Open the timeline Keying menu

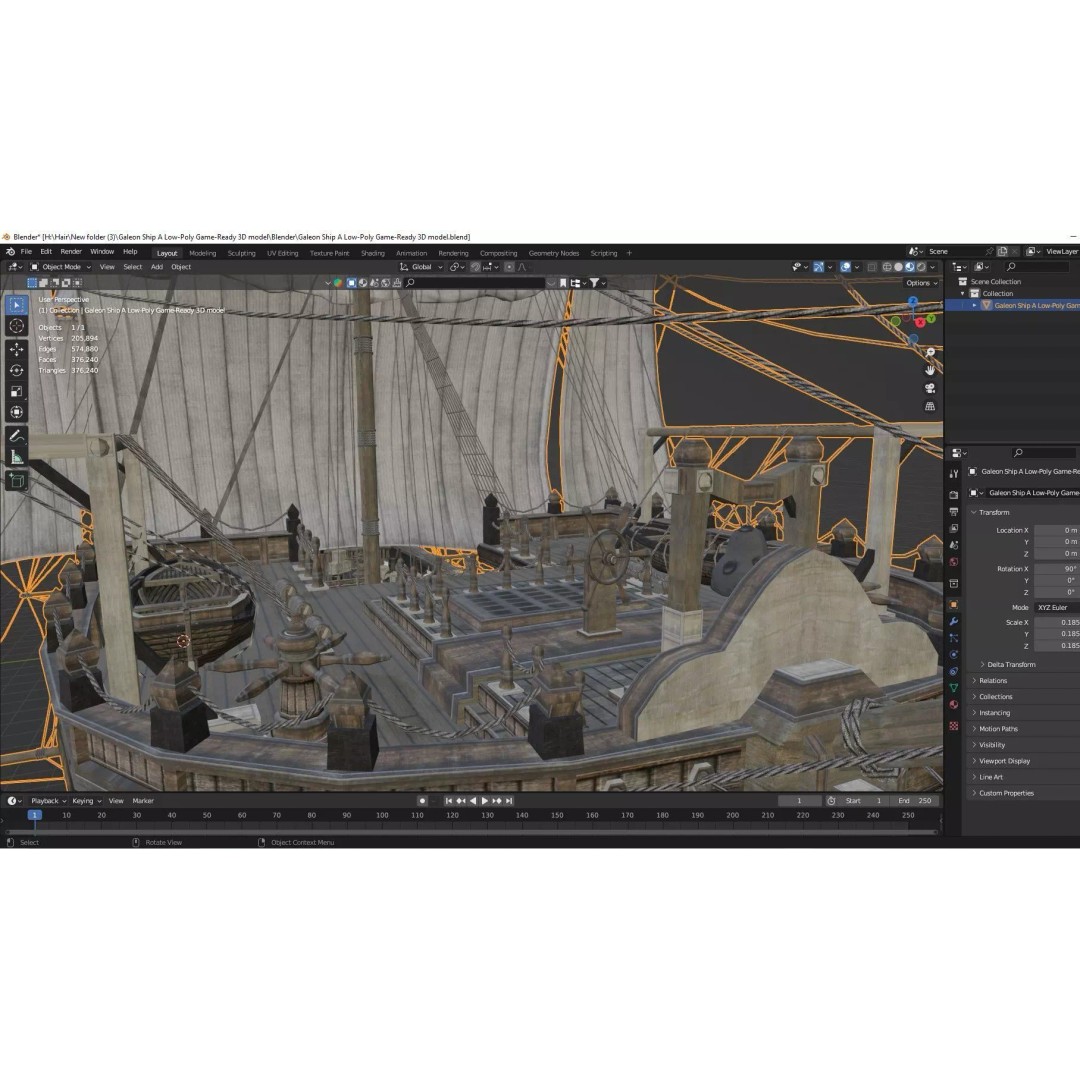(86, 801)
